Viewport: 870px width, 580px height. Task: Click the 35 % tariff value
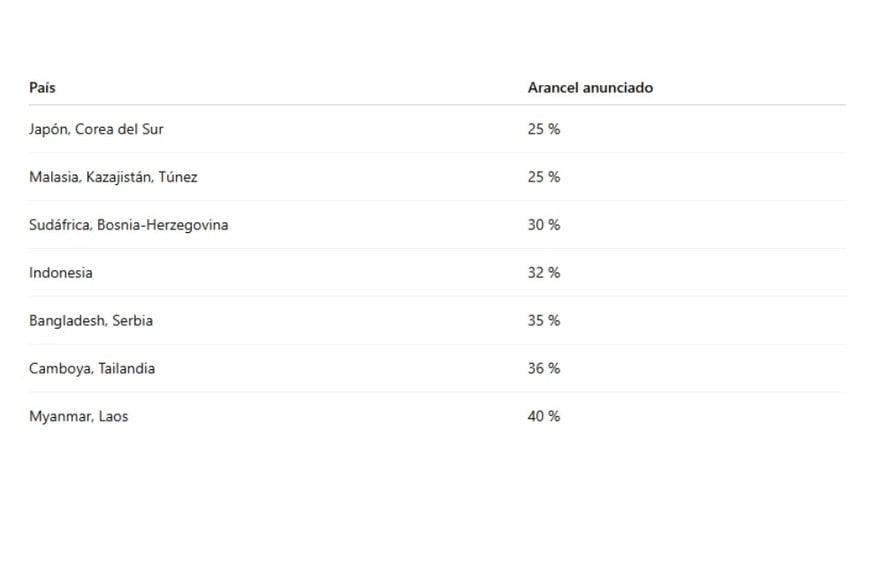pos(544,321)
